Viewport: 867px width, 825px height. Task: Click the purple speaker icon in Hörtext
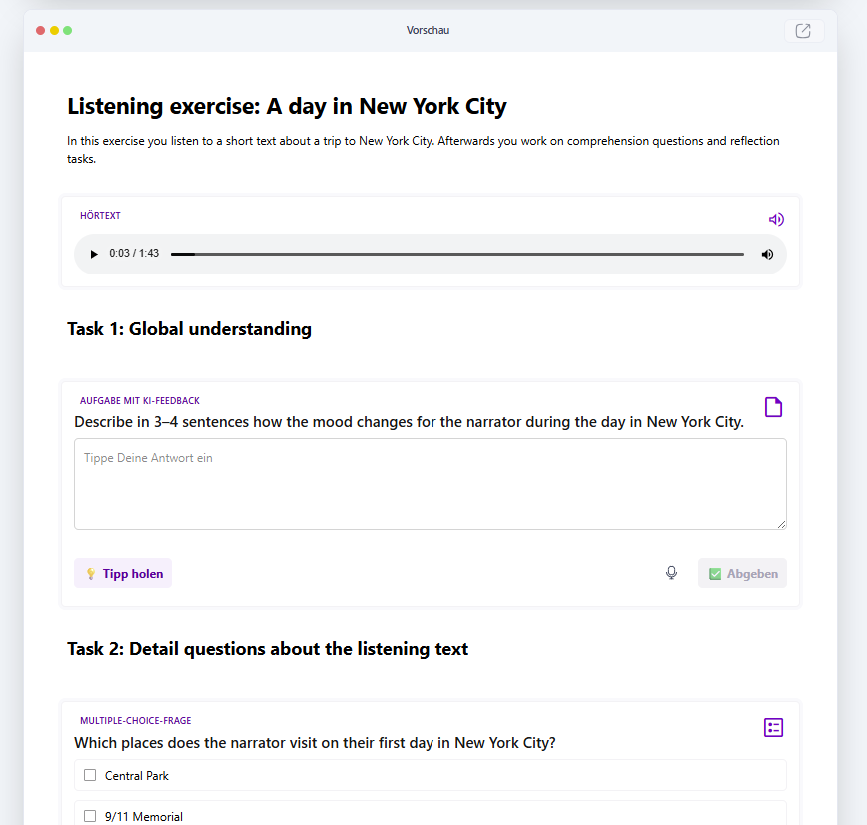click(775, 220)
